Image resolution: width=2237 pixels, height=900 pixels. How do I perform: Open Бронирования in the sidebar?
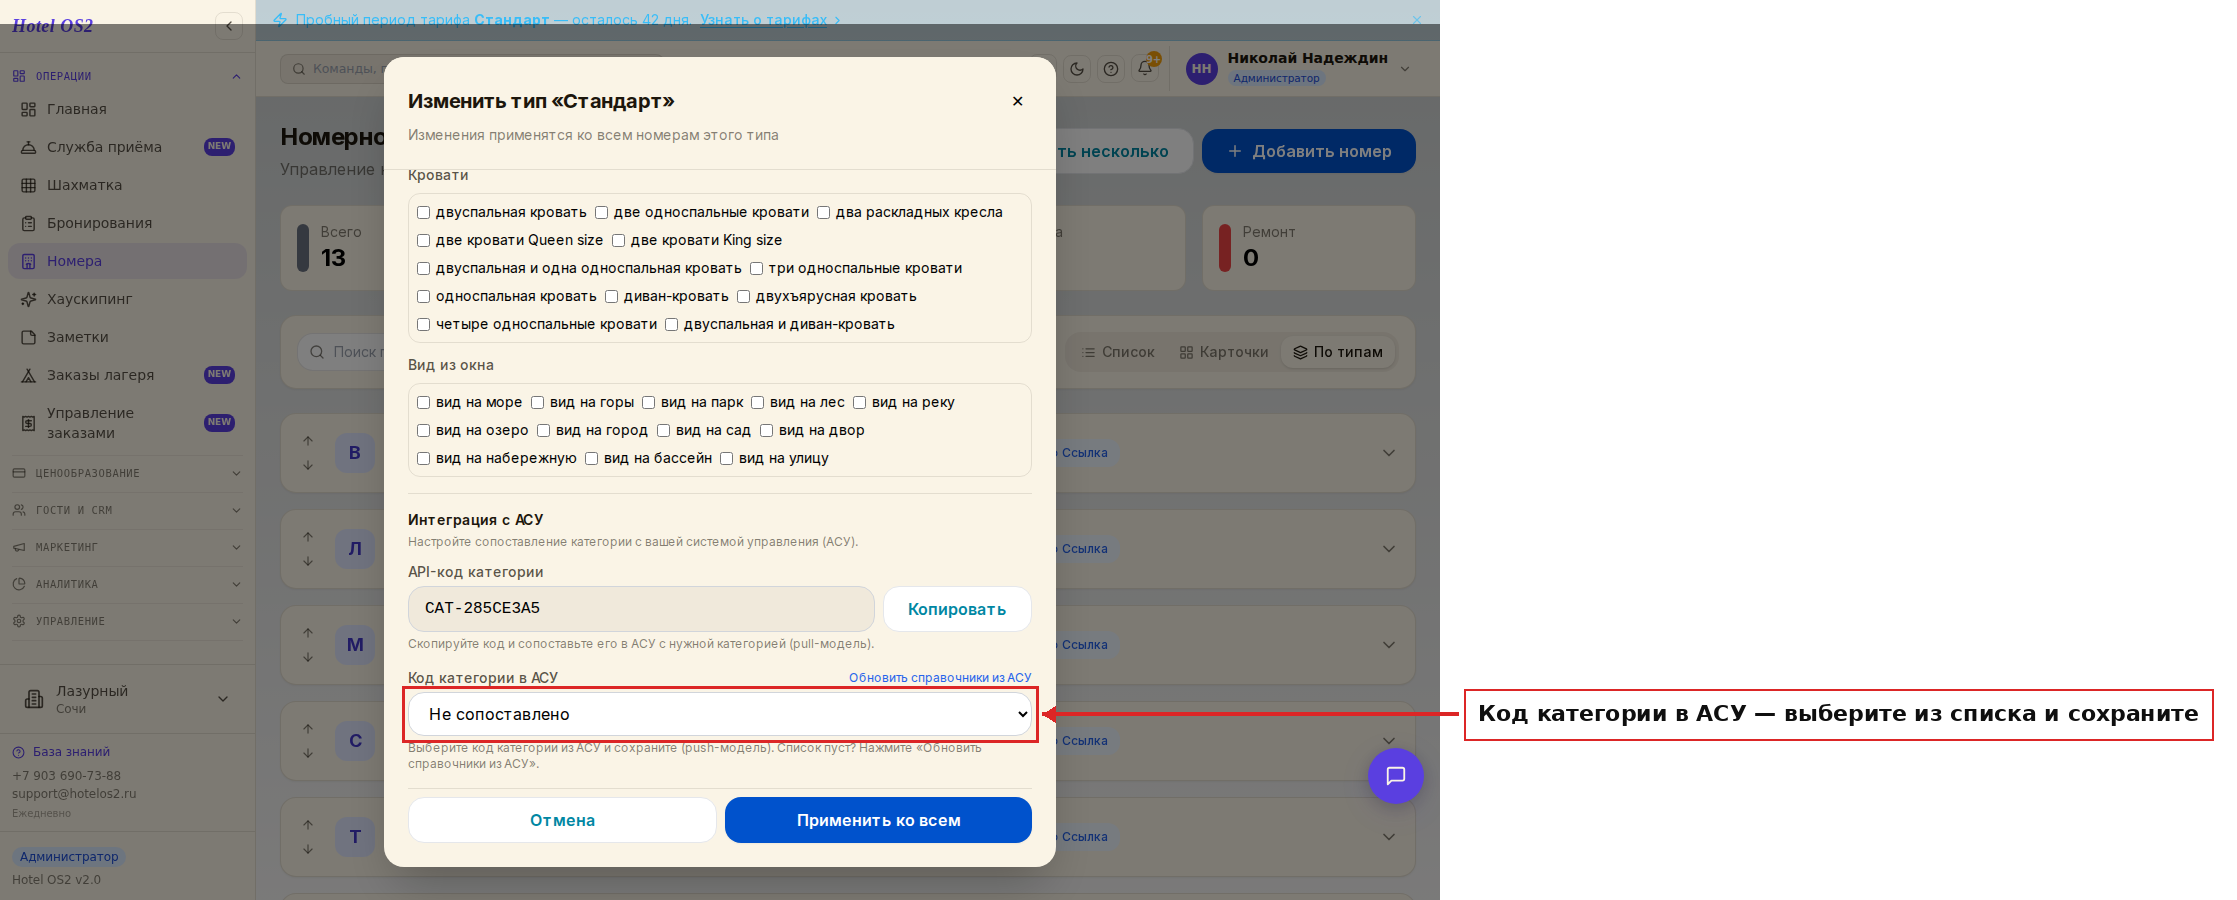point(127,223)
